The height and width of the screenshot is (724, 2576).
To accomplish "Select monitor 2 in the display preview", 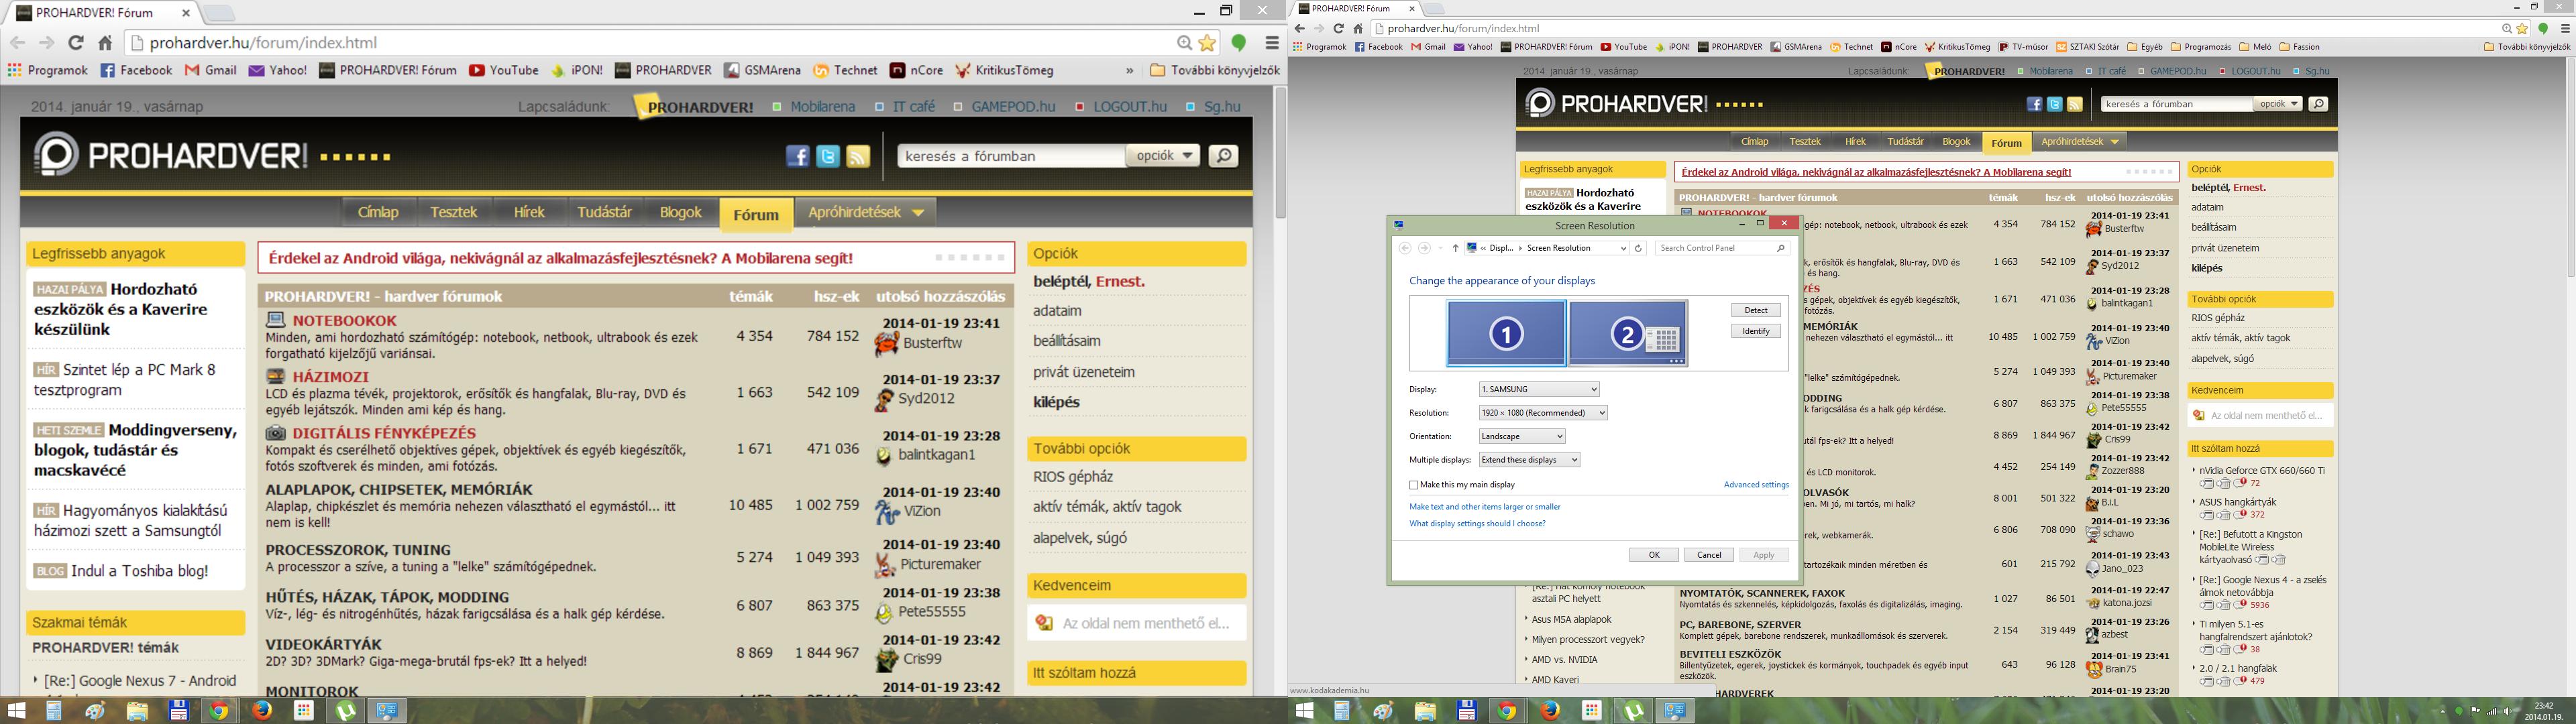I will pyautogui.click(x=1628, y=333).
